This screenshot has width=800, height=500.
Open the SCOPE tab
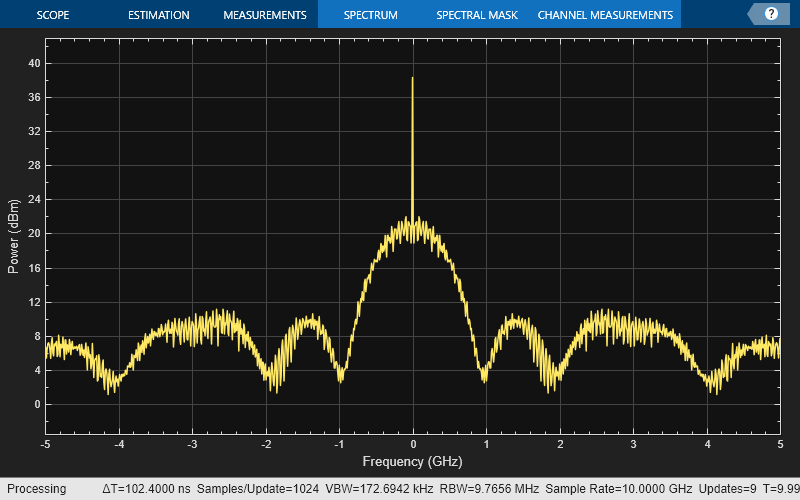53,15
